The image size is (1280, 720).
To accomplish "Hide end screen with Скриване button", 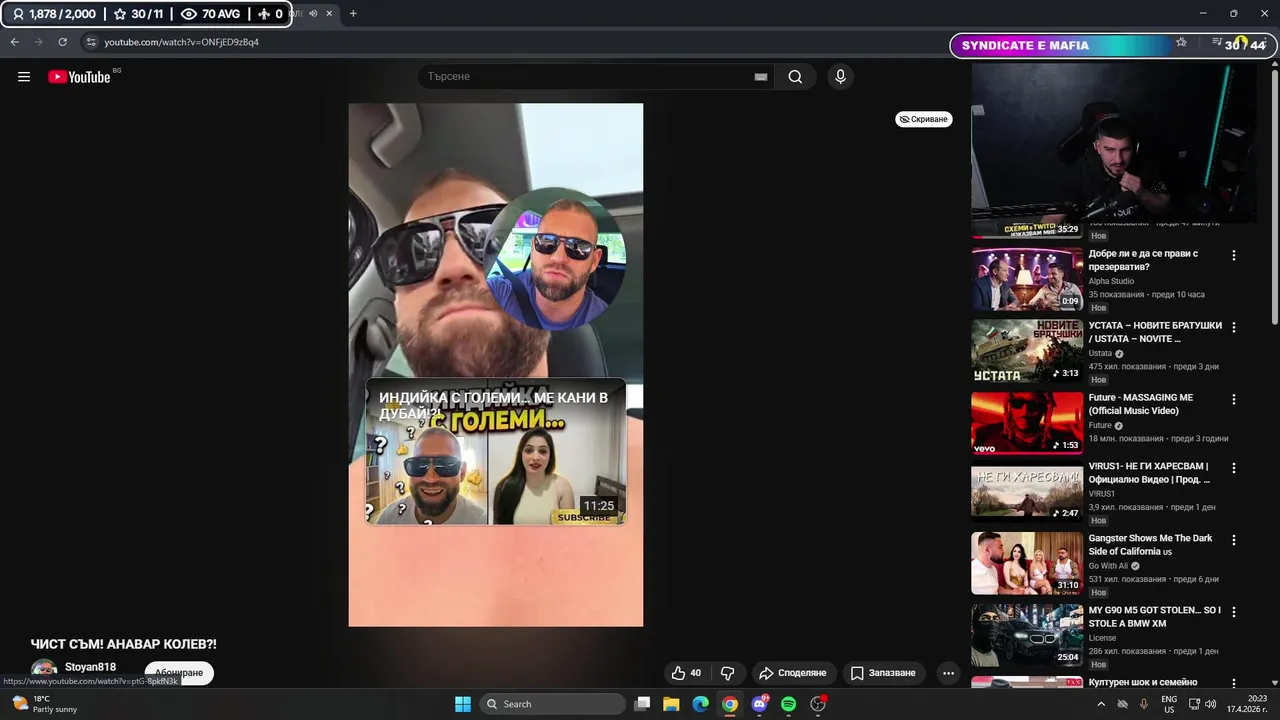I will click(923, 119).
